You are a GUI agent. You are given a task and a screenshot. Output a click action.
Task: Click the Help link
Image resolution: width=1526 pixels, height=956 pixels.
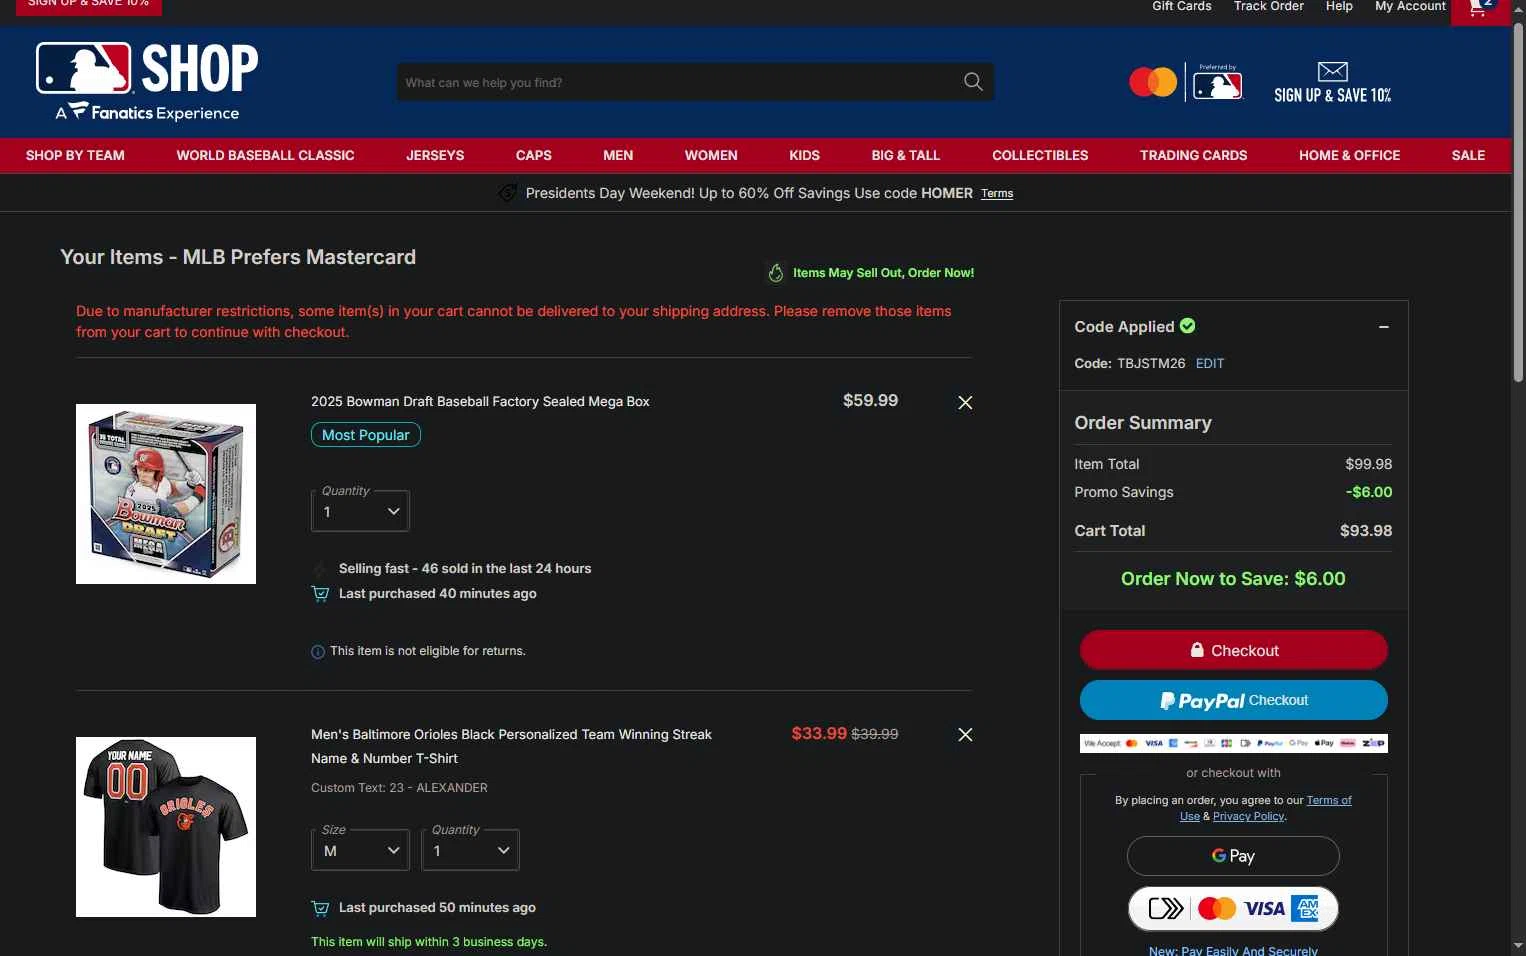click(1339, 6)
